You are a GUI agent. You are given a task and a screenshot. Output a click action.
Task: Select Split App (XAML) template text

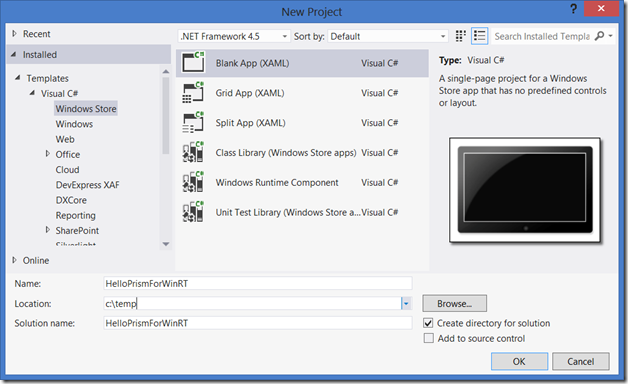click(x=250, y=123)
